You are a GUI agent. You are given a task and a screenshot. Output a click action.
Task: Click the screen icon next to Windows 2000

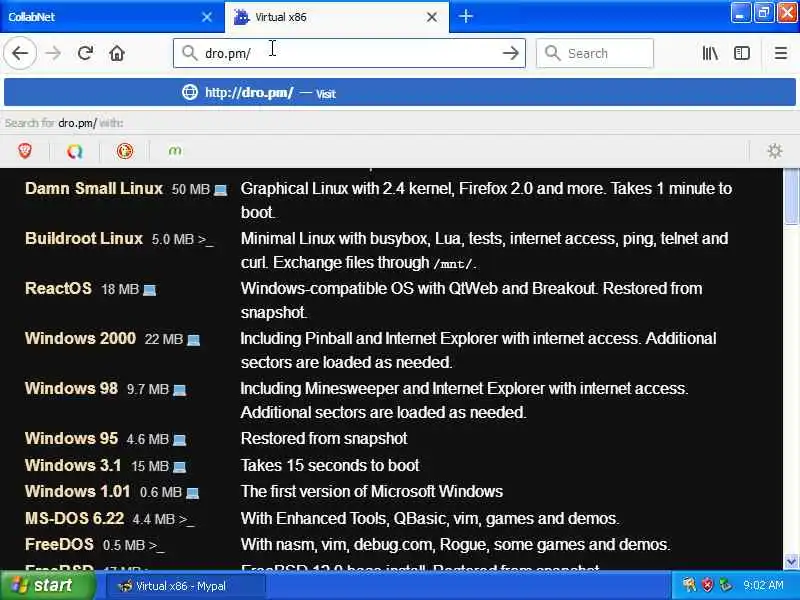[193, 340]
